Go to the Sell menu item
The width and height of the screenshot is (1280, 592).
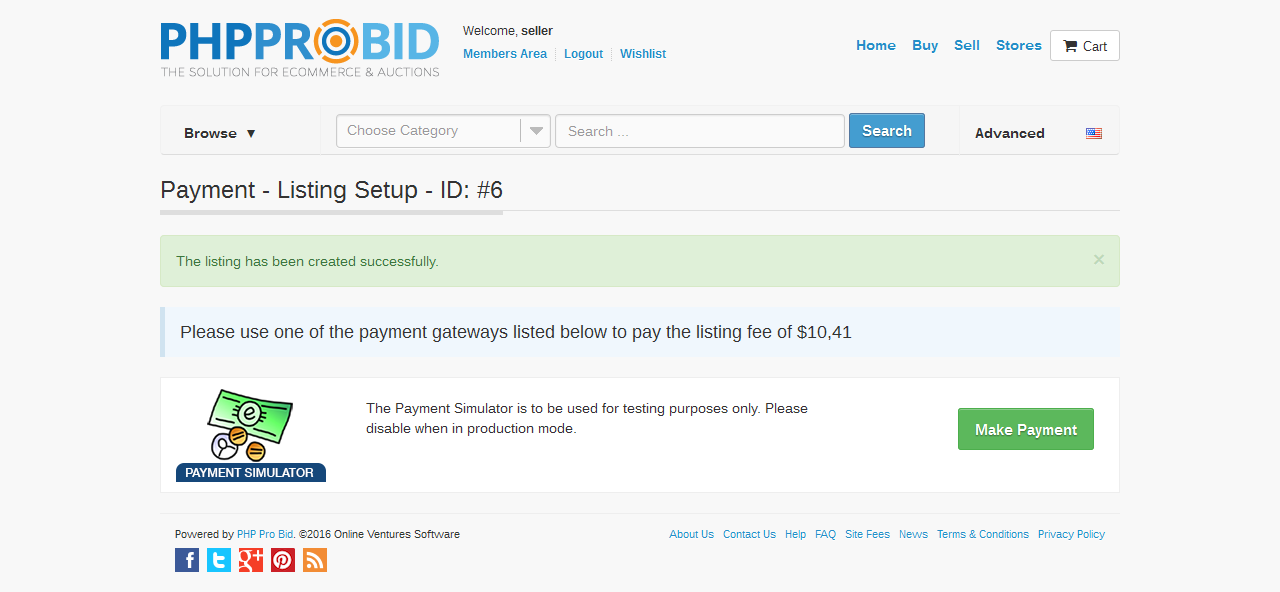click(967, 45)
